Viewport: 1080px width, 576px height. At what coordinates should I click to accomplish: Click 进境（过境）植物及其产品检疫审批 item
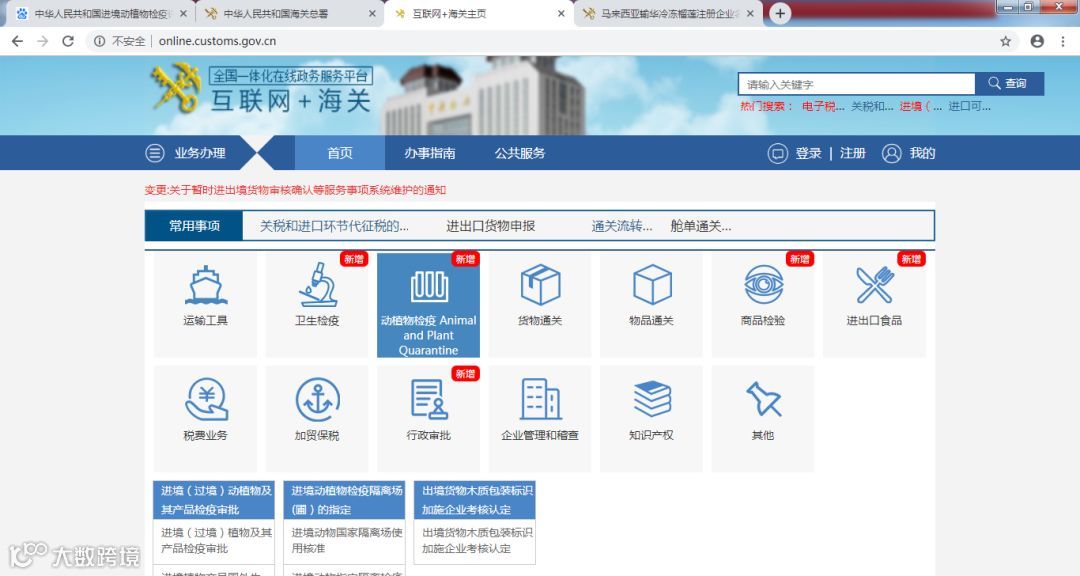216,540
